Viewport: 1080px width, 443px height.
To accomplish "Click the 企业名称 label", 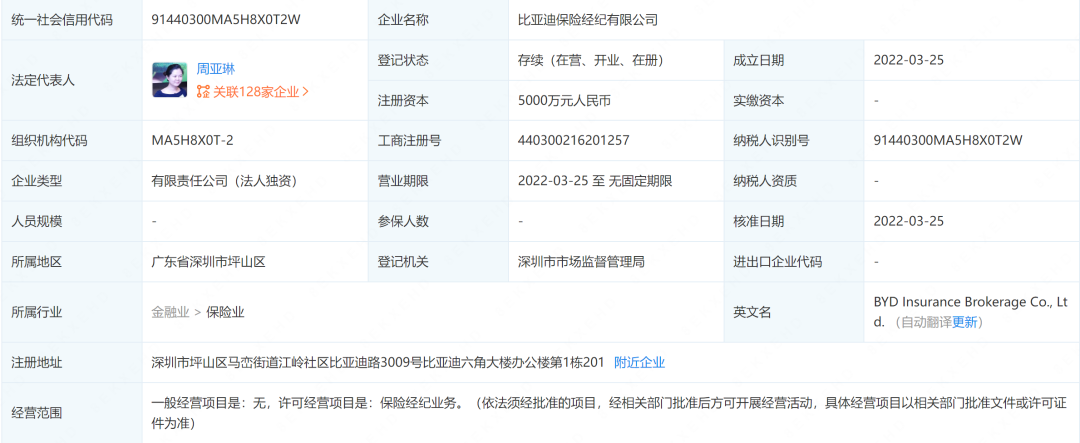I will point(403,20).
